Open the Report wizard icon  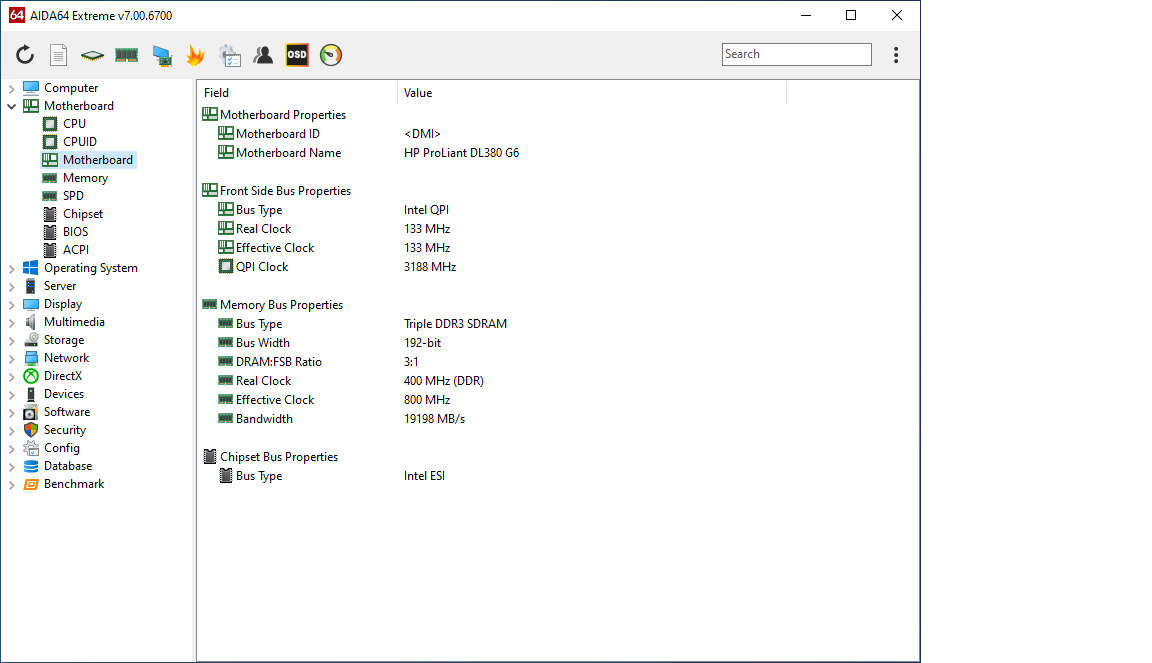pyautogui.click(x=58, y=55)
